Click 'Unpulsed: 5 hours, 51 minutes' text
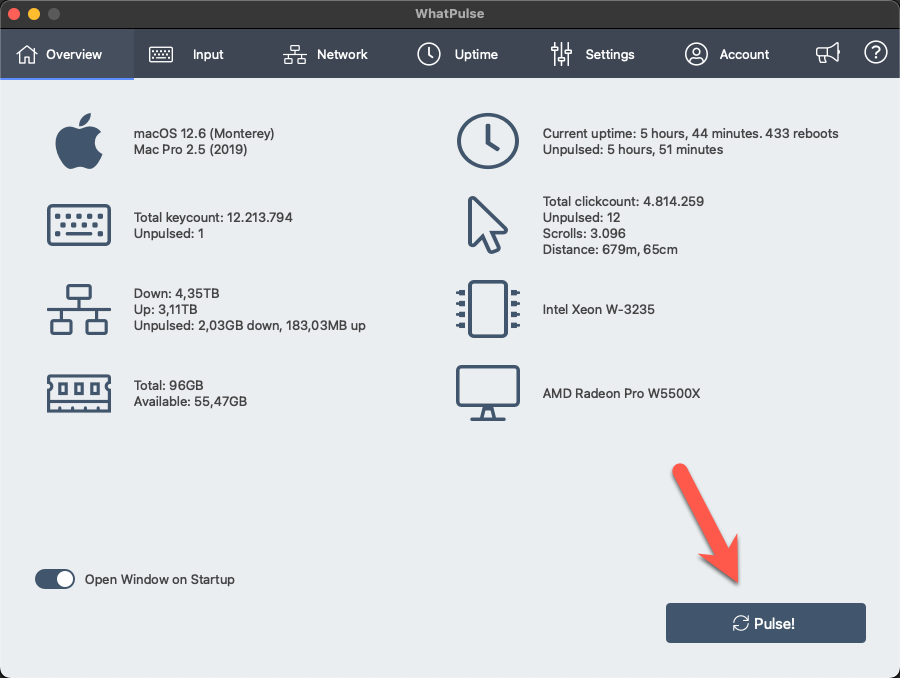The image size is (900, 678). pyautogui.click(x=633, y=149)
